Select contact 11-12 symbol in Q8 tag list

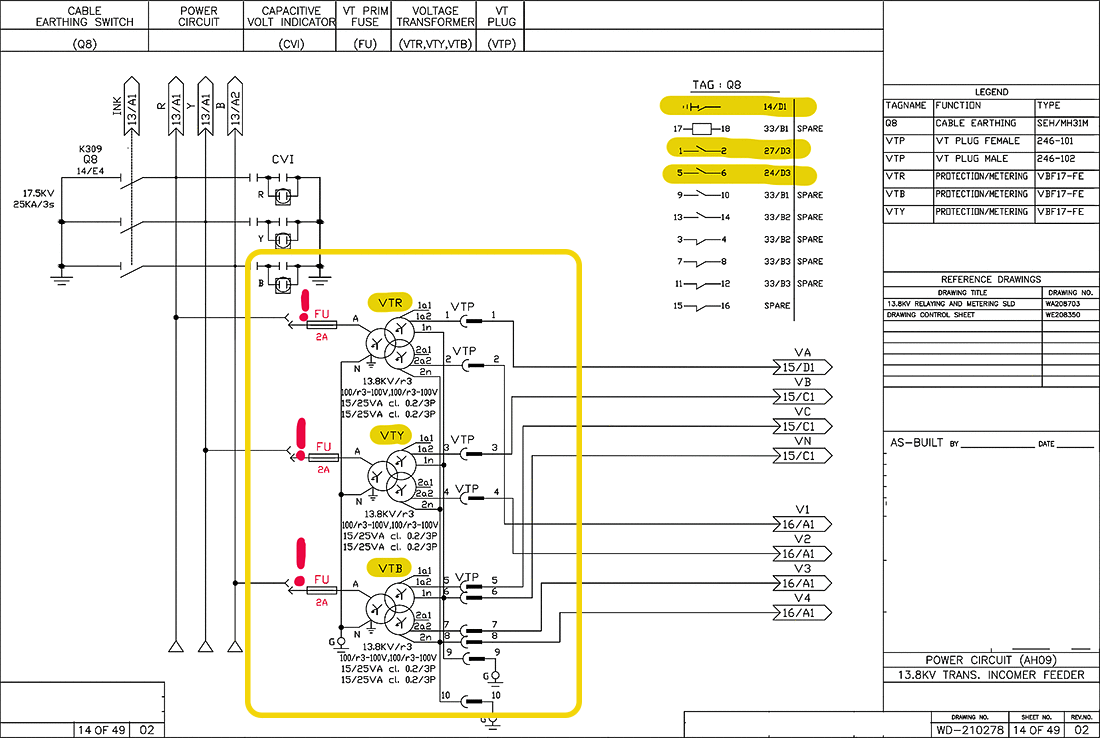[702, 284]
